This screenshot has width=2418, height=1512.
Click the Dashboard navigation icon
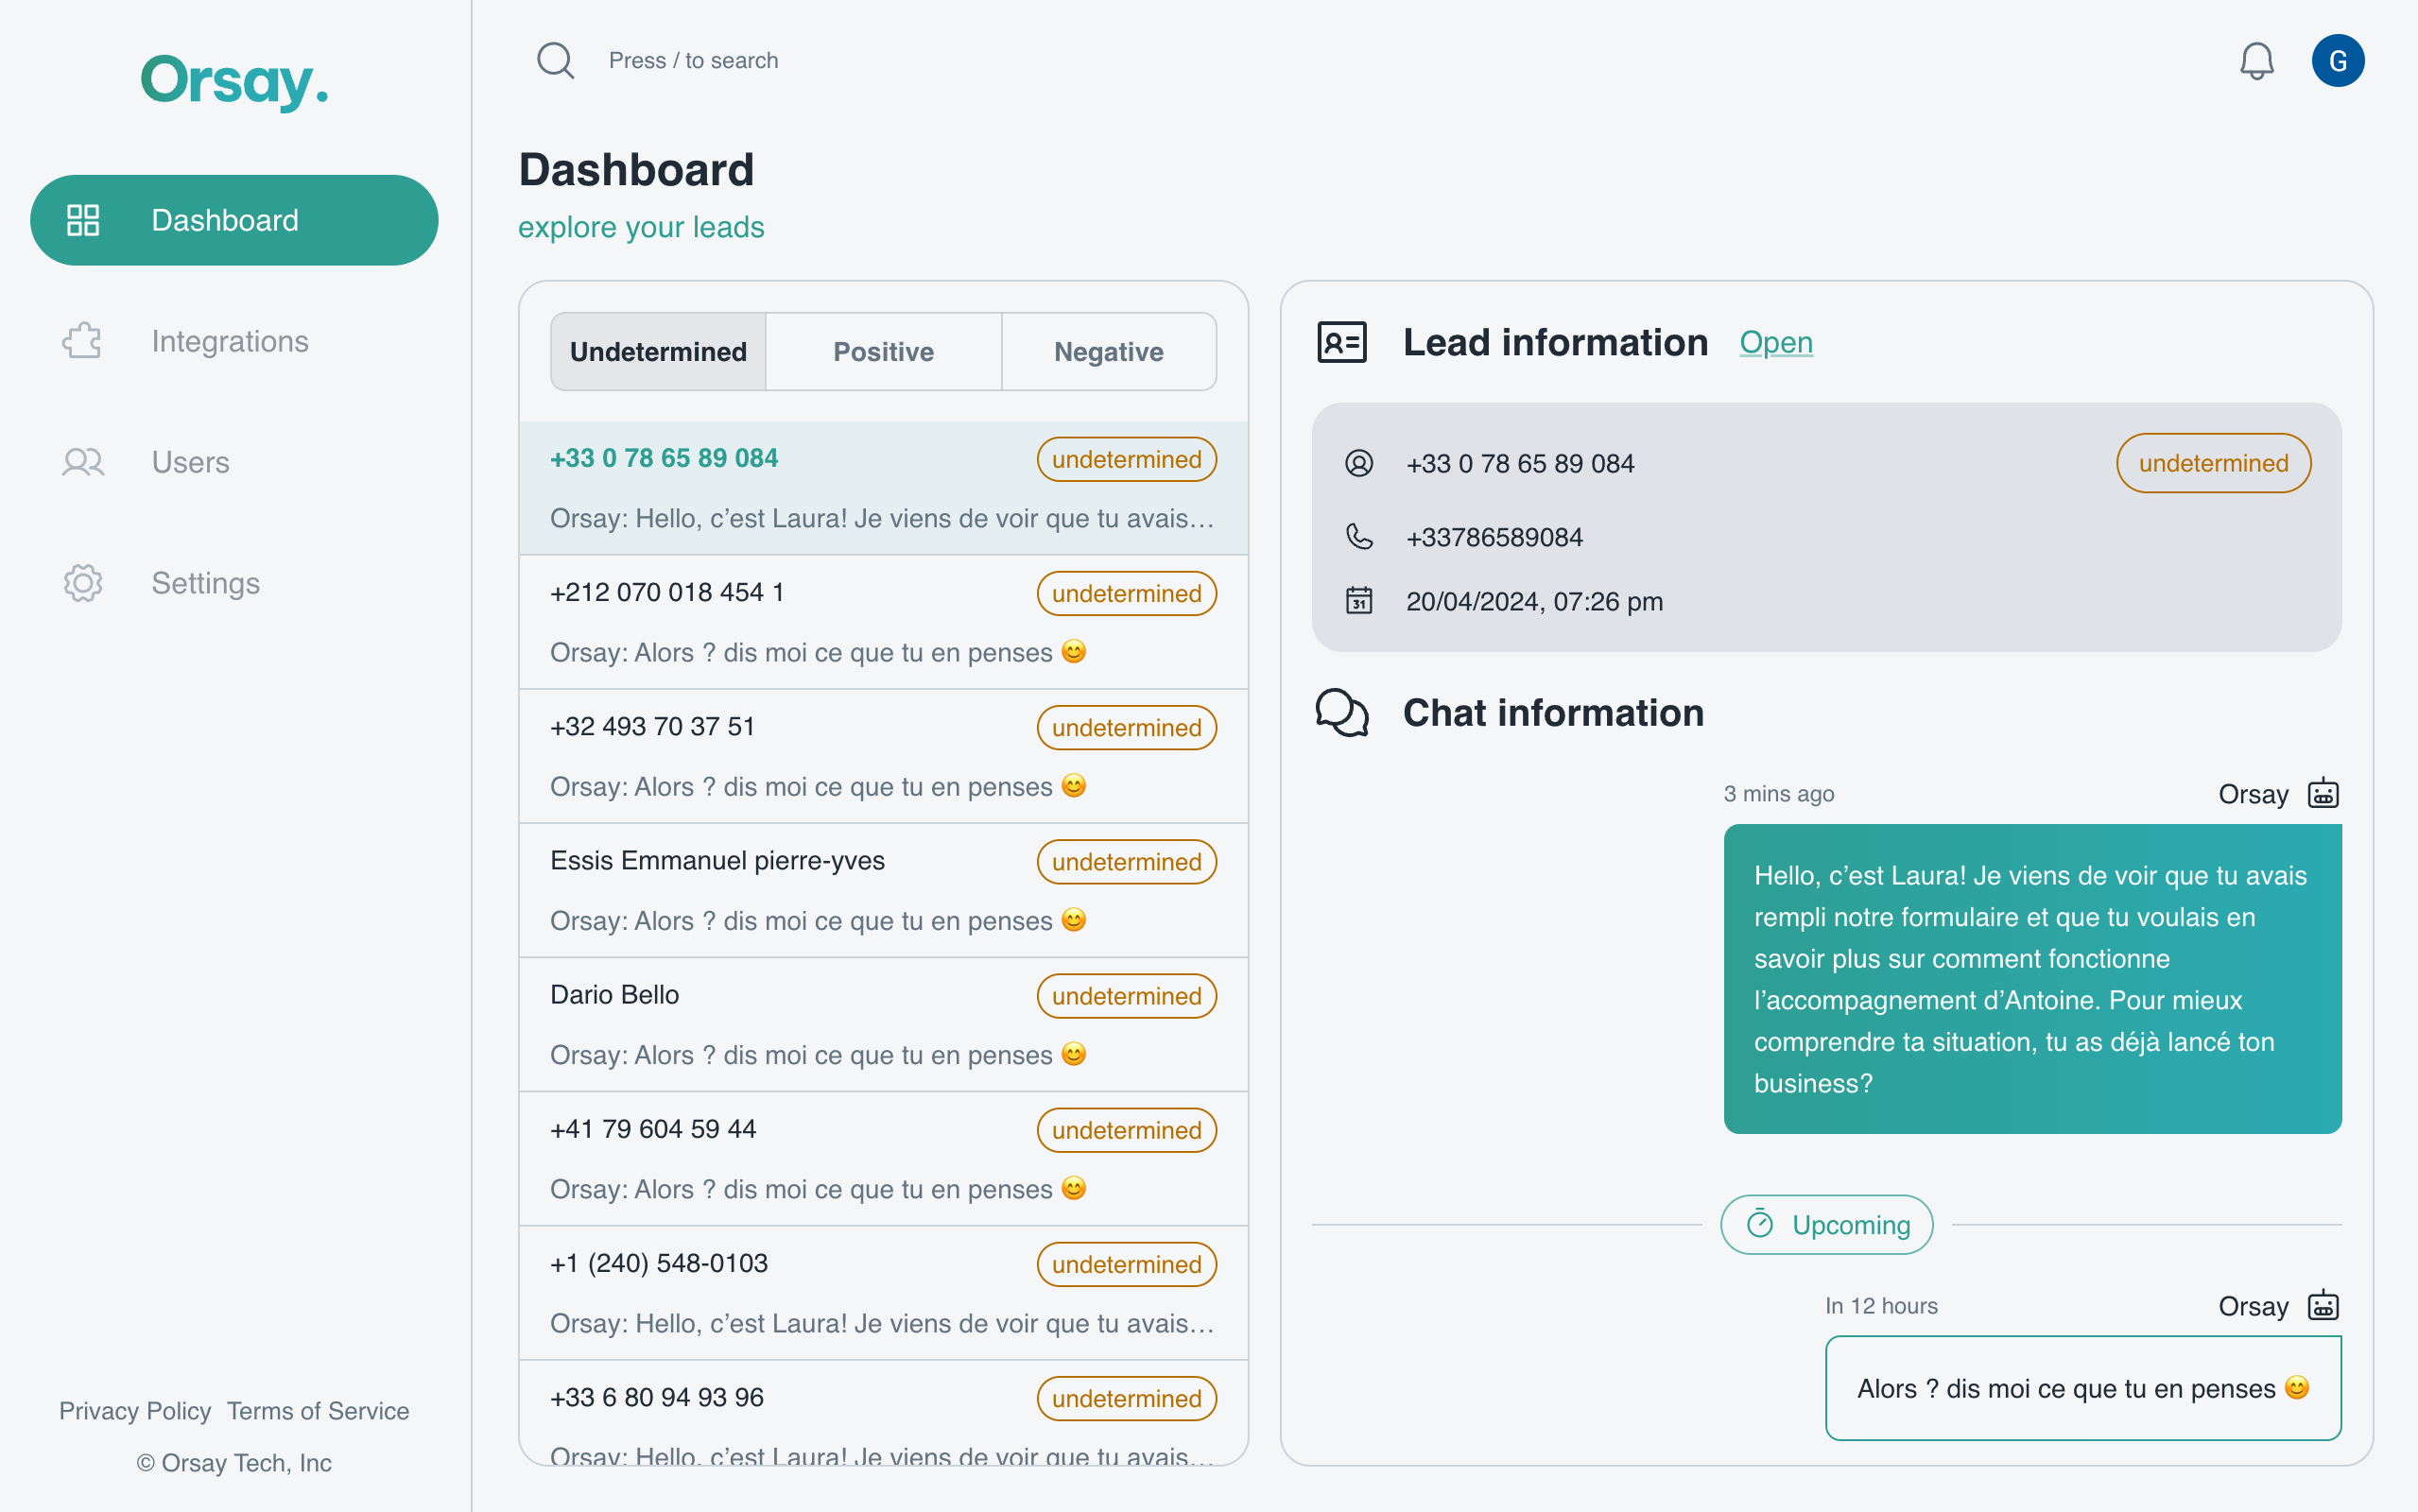tap(82, 219)
